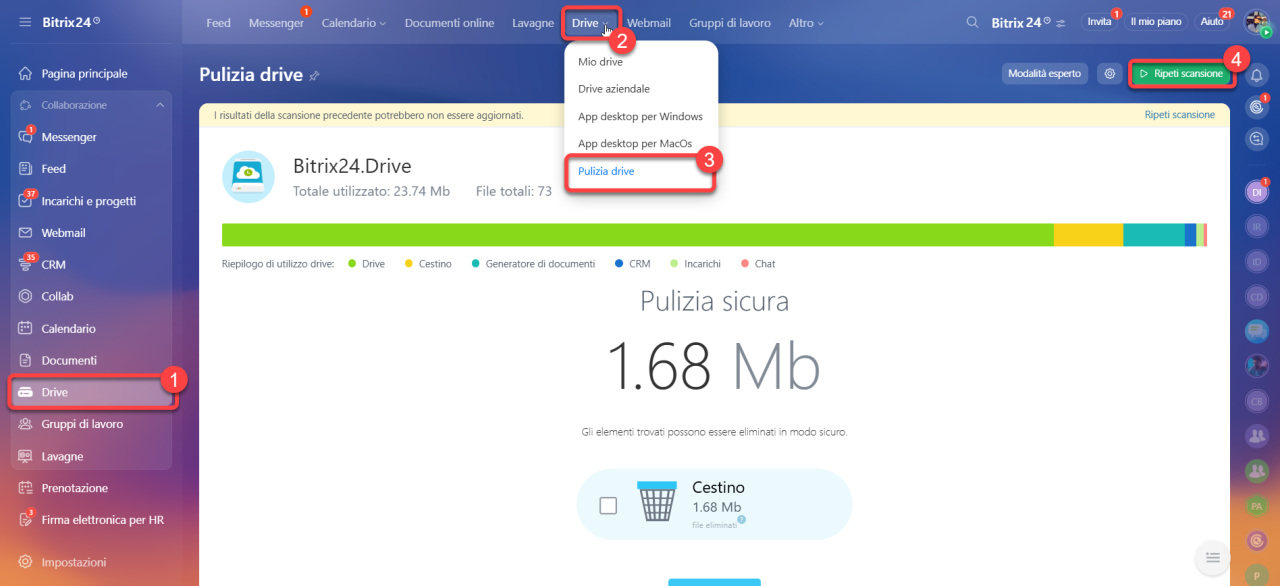1280x586 pixels.
Task: Open Feed tab in top menu
Action: (218, 23)
